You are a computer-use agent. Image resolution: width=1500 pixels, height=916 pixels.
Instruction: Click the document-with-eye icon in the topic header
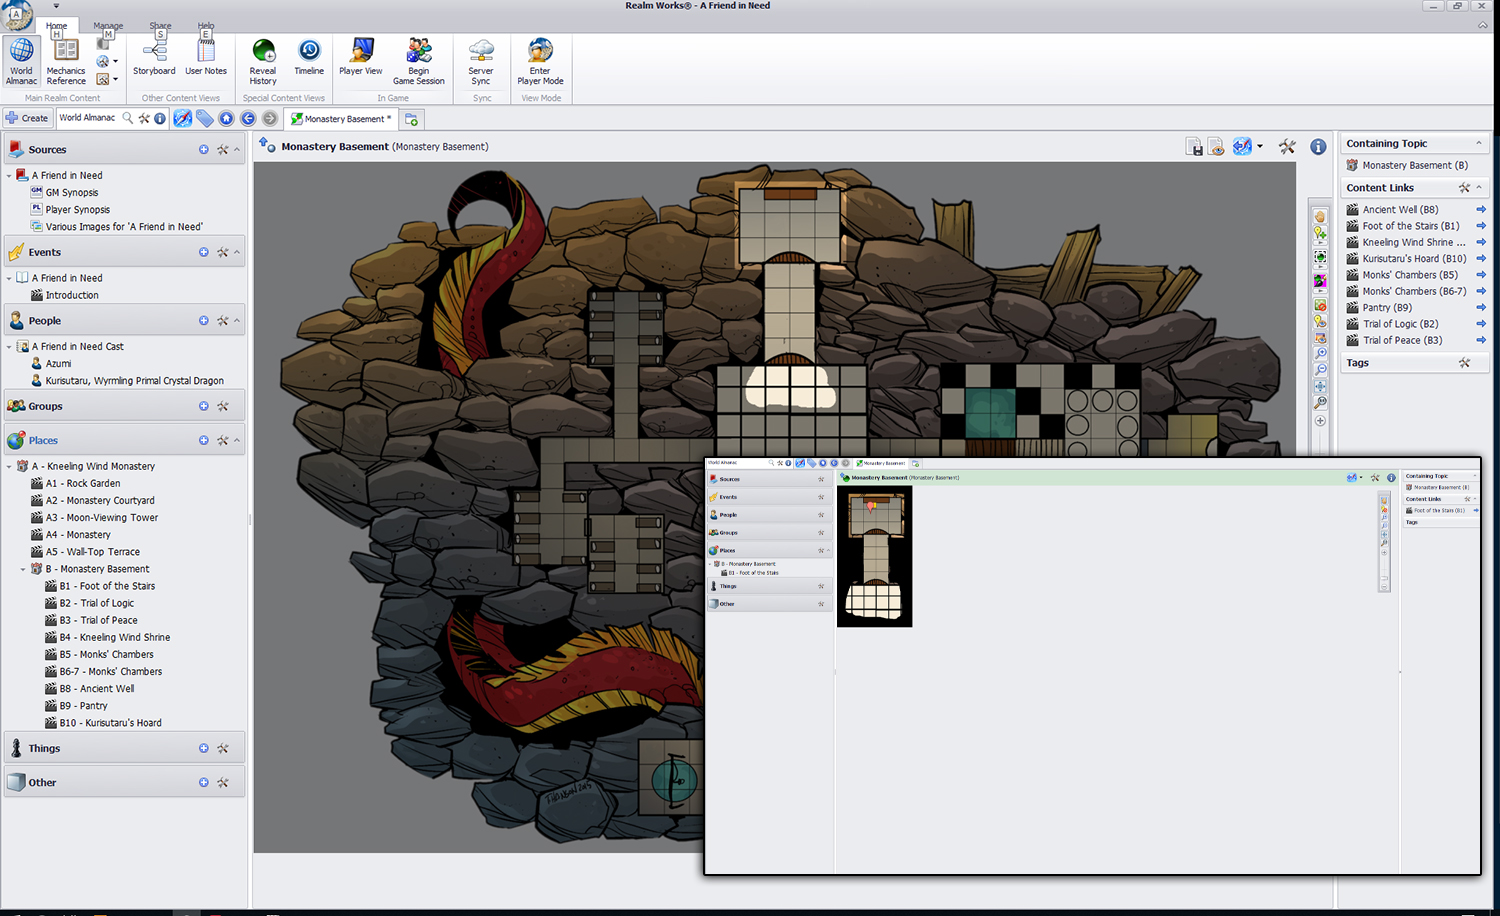1216,147
